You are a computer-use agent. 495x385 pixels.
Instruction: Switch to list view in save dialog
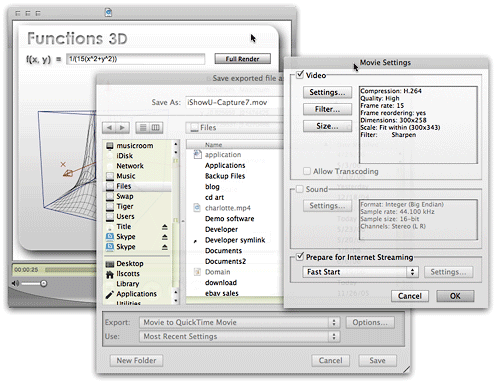point(143,128)
